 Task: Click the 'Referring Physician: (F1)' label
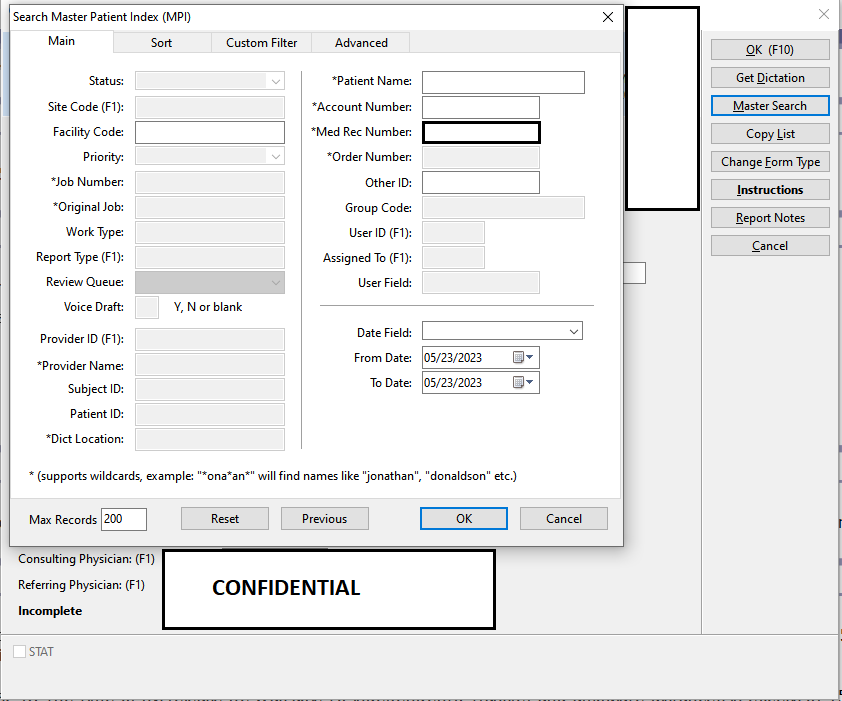pos(82,584)
